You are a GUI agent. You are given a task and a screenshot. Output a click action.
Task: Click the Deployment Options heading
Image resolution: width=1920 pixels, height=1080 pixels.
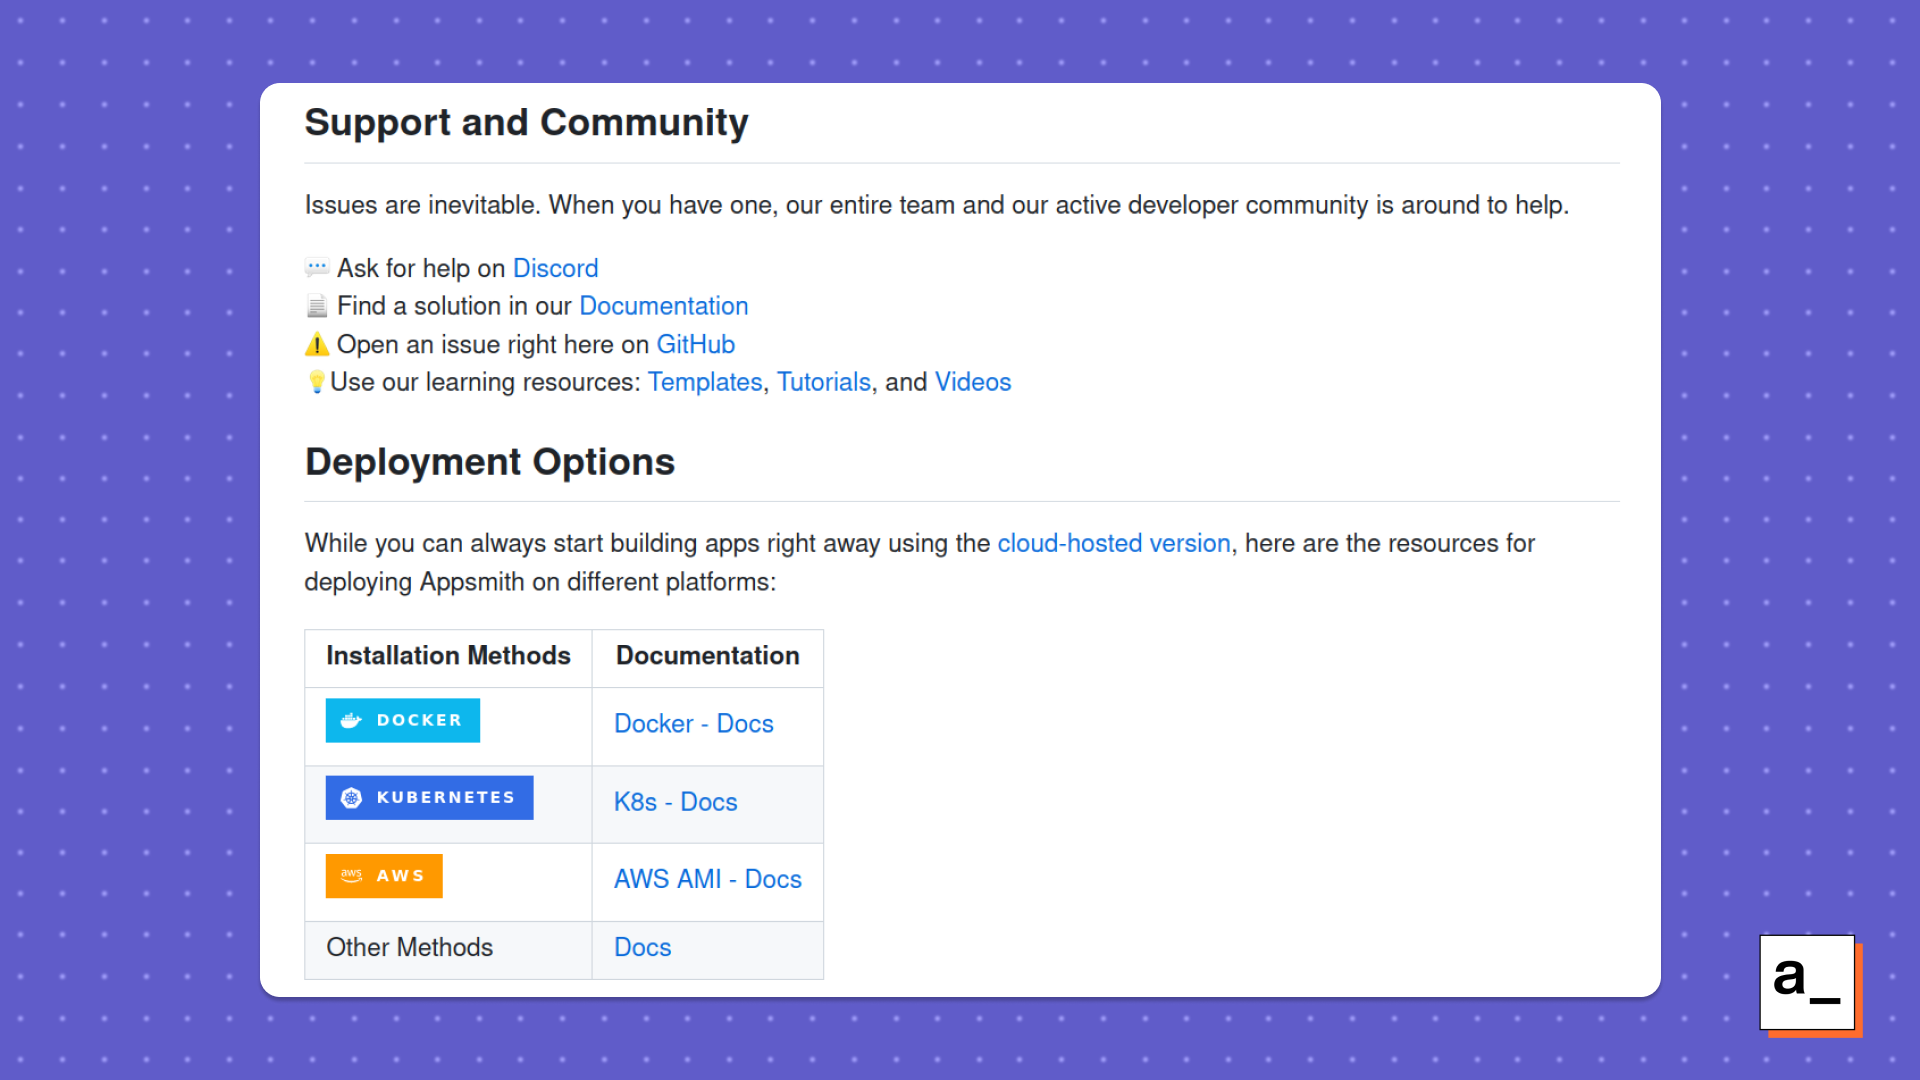click(x=489, y=462)
